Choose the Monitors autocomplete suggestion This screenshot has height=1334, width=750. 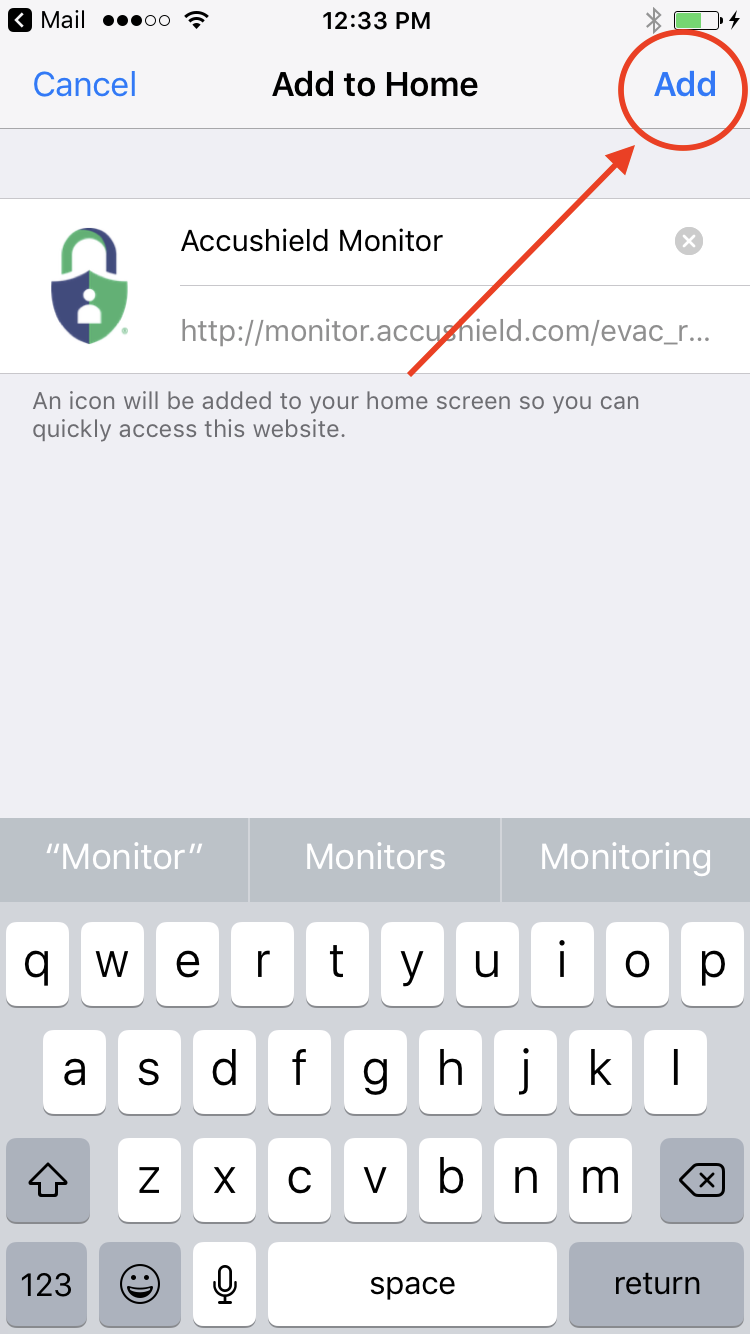(375, 857)
